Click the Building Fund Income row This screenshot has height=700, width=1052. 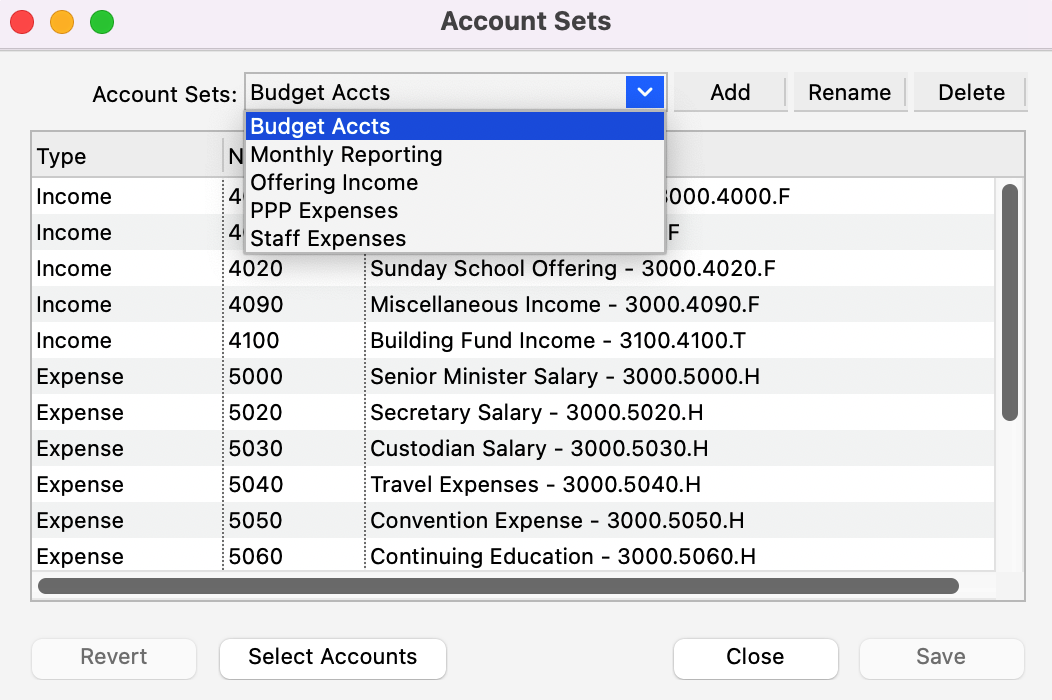pyautogui.click(x=557, y=341)
